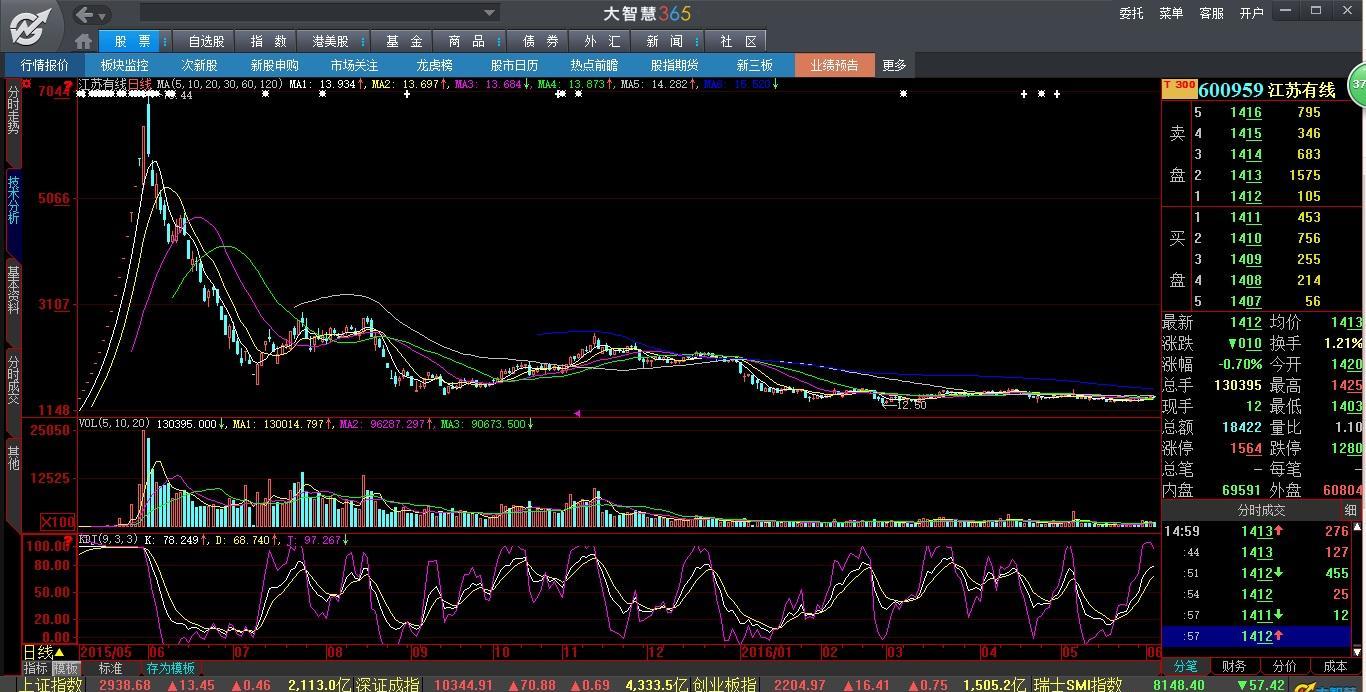Click the 细 detail button beside 分时成交
Image resolution: width=1366 pixels, height=692 pixels.
1351,510
